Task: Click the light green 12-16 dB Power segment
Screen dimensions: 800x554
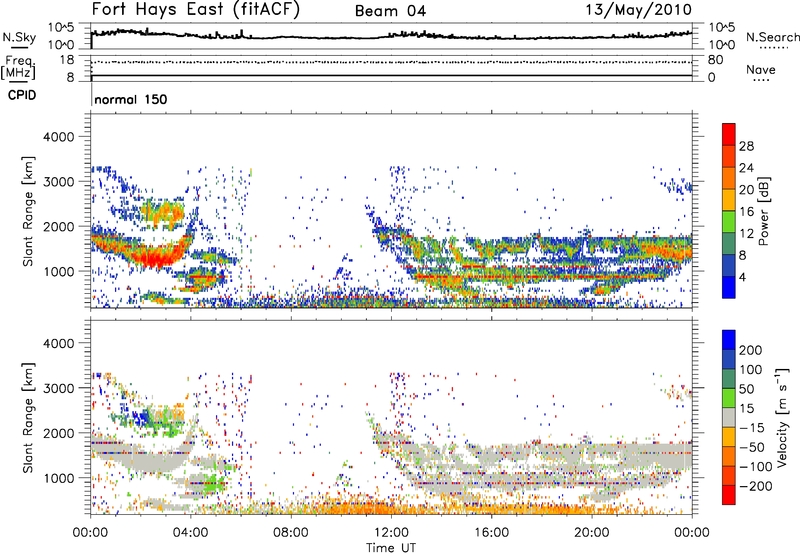Action: [x=729, y=222]
